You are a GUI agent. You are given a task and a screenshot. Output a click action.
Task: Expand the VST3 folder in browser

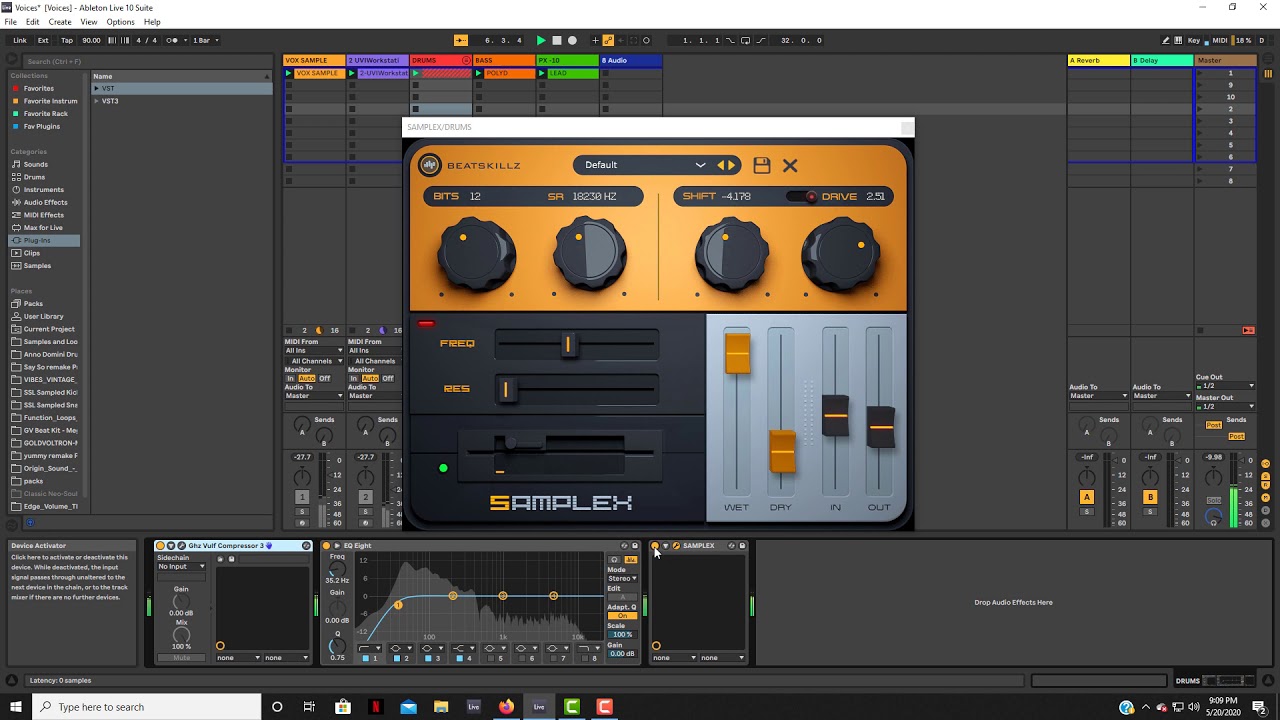[x=97, y=101]
